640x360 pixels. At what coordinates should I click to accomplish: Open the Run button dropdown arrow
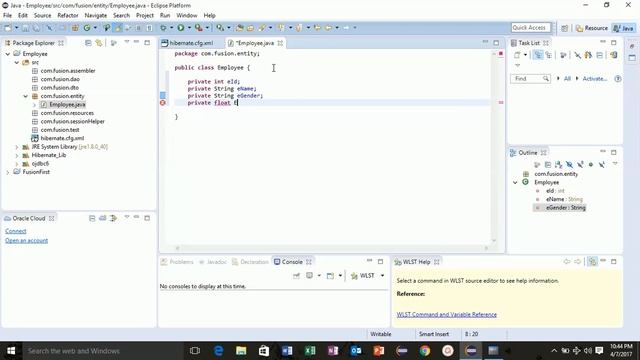tap(189, 28)
